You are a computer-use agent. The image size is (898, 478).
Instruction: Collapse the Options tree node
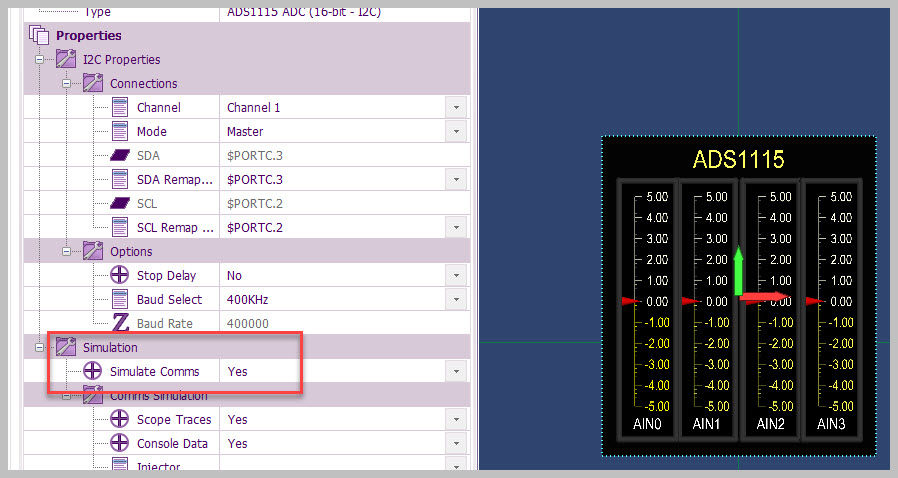(66, 251)
